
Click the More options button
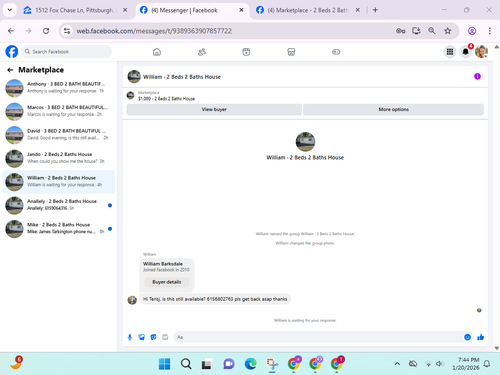tap(393, 109)
